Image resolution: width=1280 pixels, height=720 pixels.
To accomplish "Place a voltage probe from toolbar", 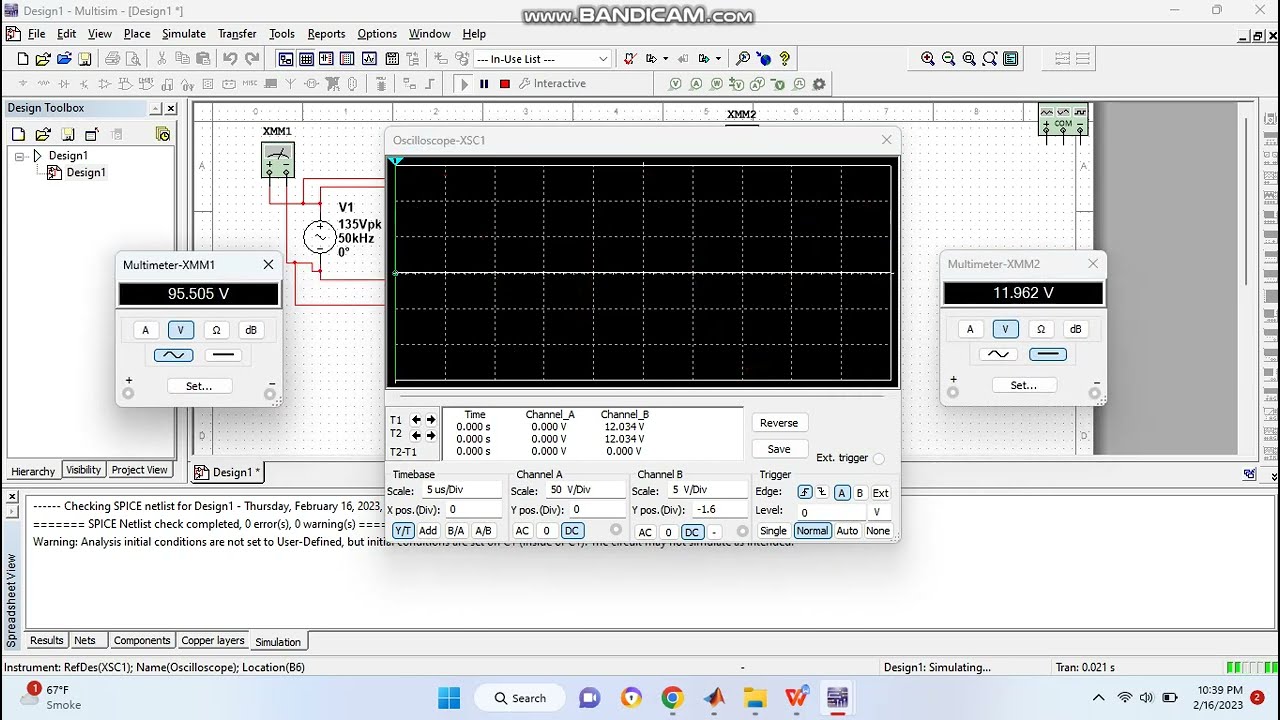I will (x=677, y=84).
